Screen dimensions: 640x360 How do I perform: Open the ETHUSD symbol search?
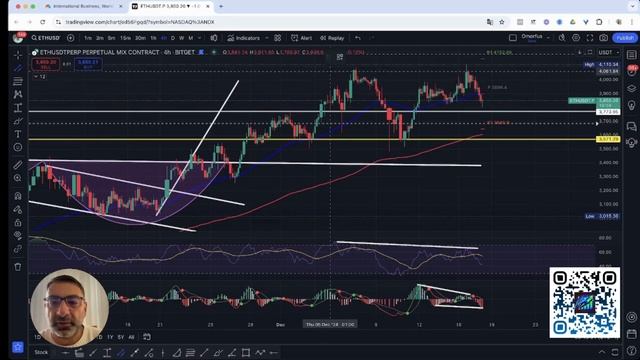pos(46,38)
